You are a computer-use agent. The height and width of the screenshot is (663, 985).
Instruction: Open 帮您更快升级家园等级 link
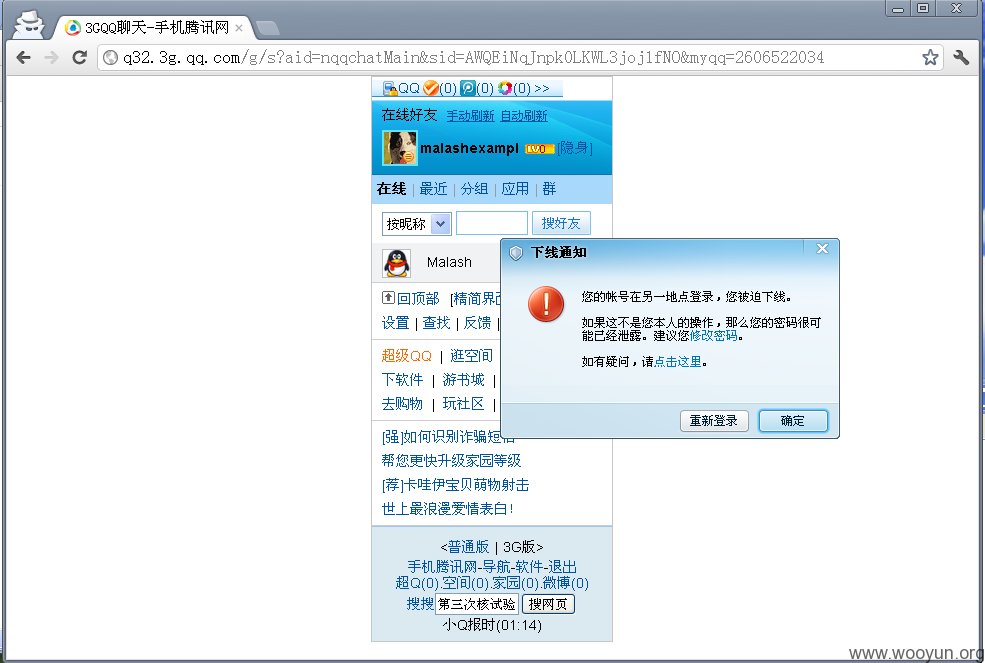(x=452, y=461)
